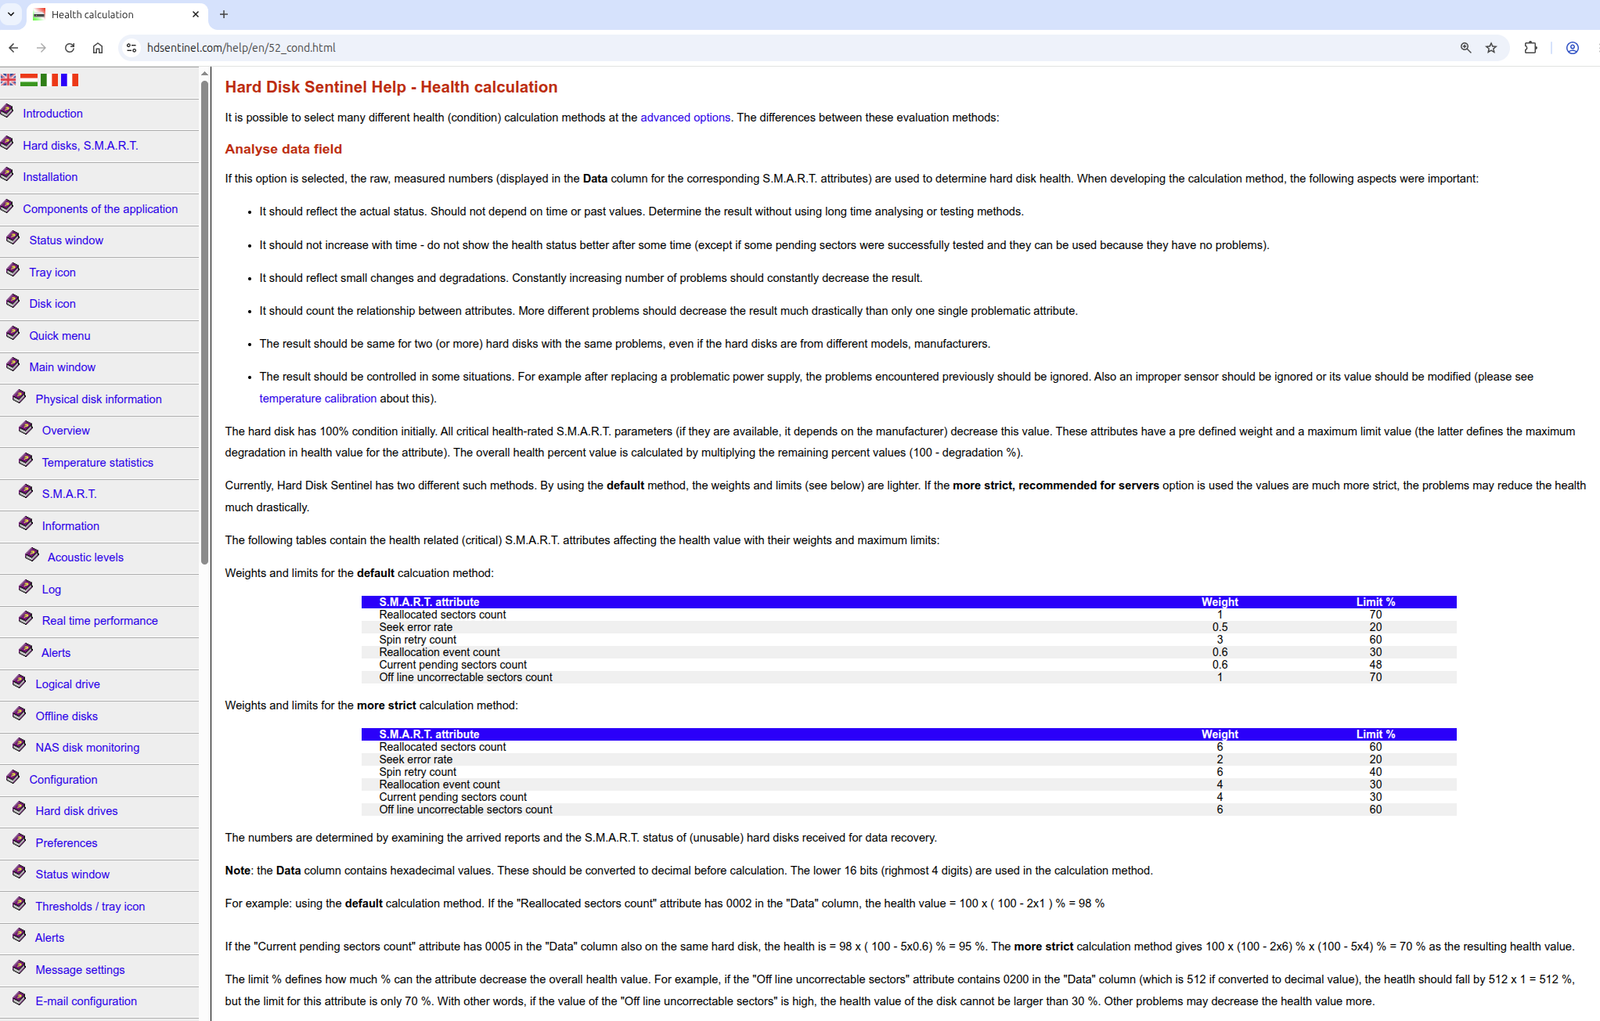Click the limit value "48" in default table

tap(1376, 665)
